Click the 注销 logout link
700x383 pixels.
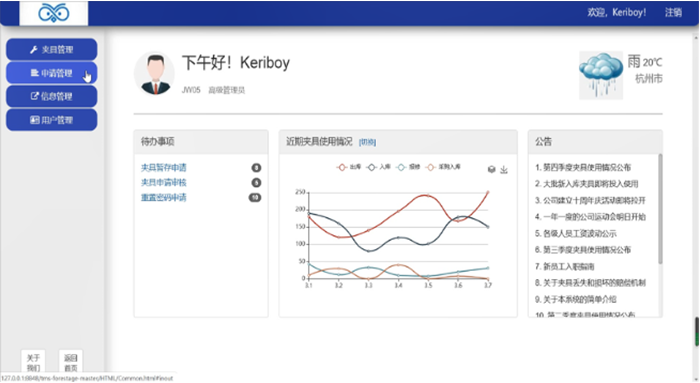tap(673, 12)
